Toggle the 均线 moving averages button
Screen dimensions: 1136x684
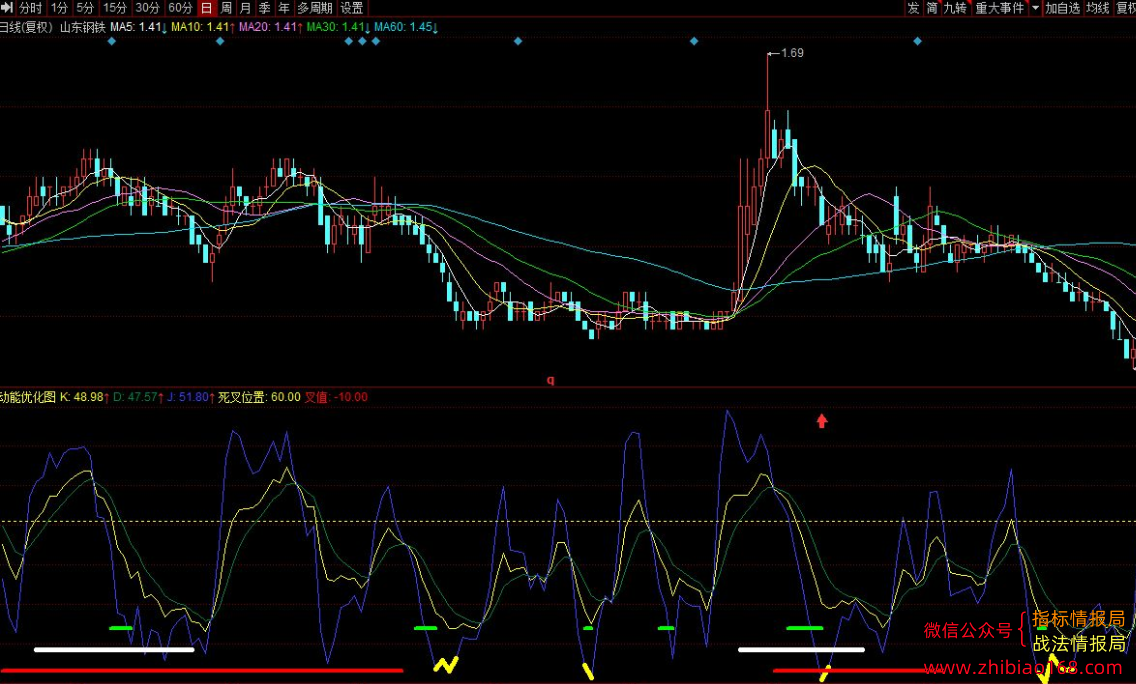[x=1098, y=8]
